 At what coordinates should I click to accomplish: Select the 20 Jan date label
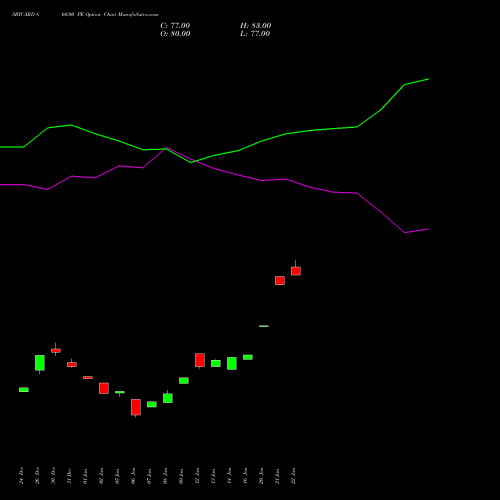click(x=262, y=476)
